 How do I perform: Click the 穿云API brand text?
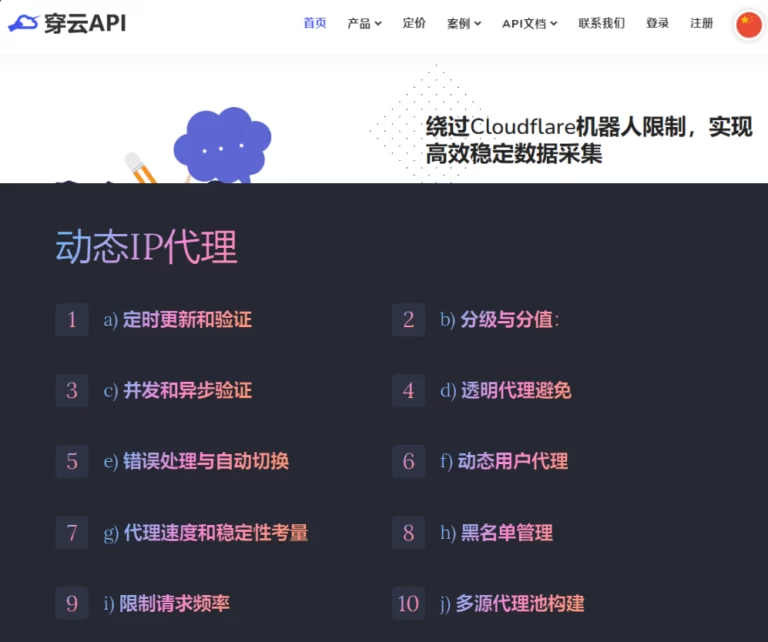tap(85, 23)
